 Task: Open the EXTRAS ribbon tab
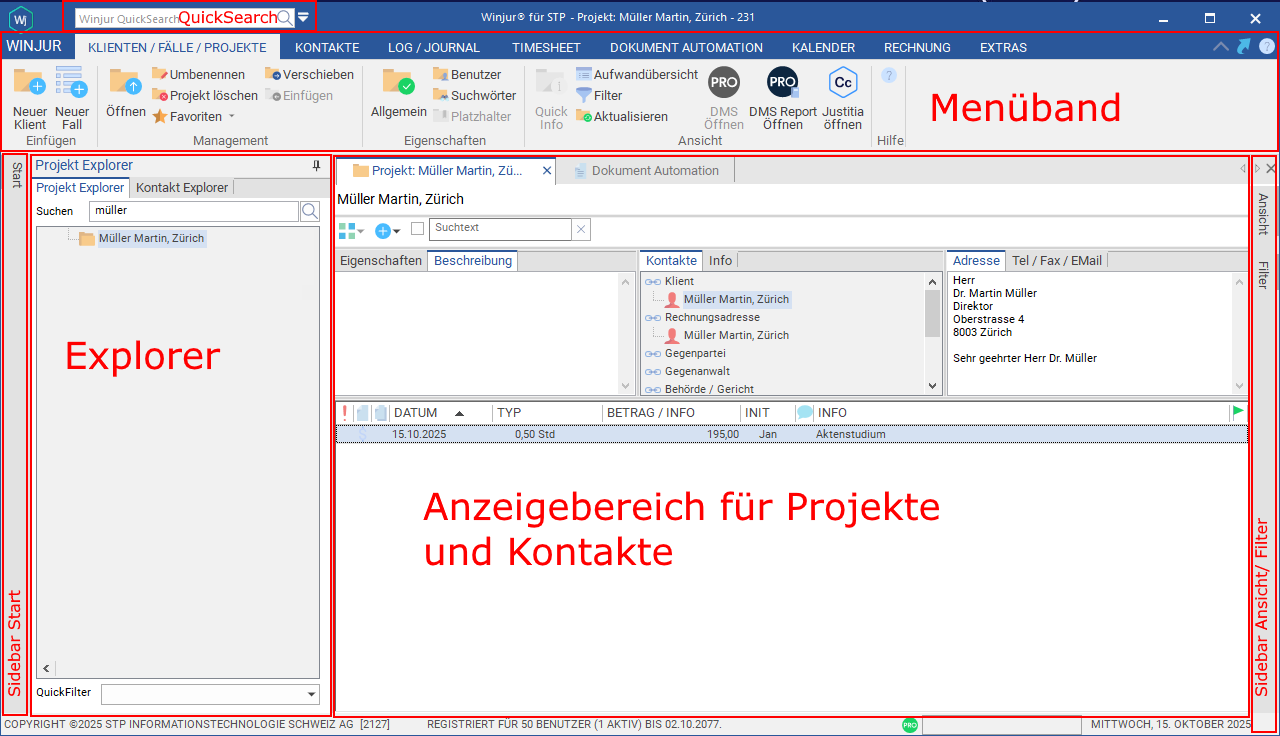click(x=1003, y=47)
